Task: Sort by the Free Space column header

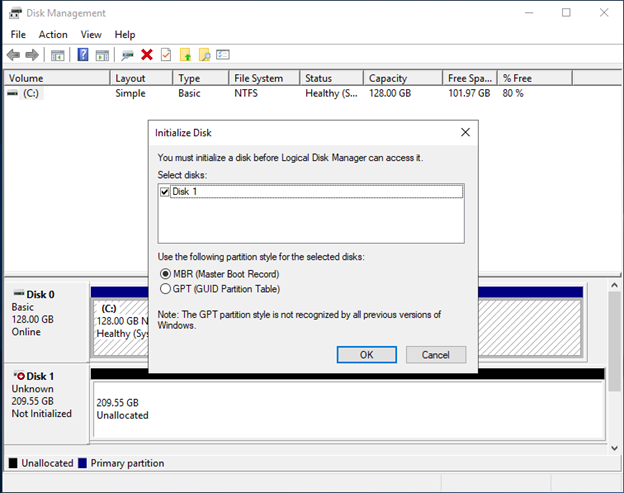Action: (470, 78)
